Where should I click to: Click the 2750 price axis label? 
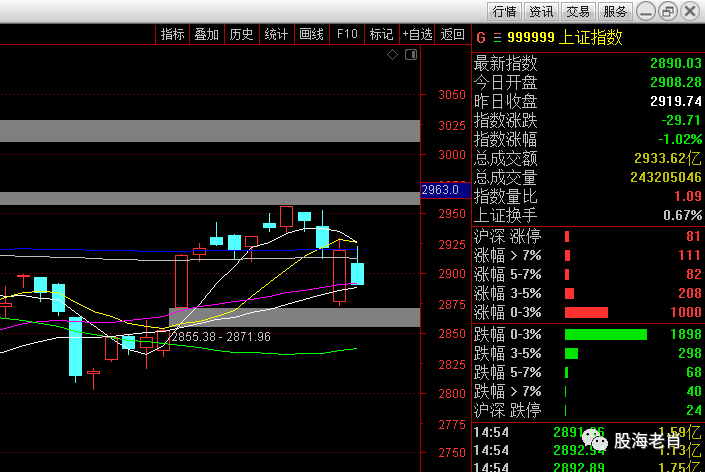[x=452, y=453]
